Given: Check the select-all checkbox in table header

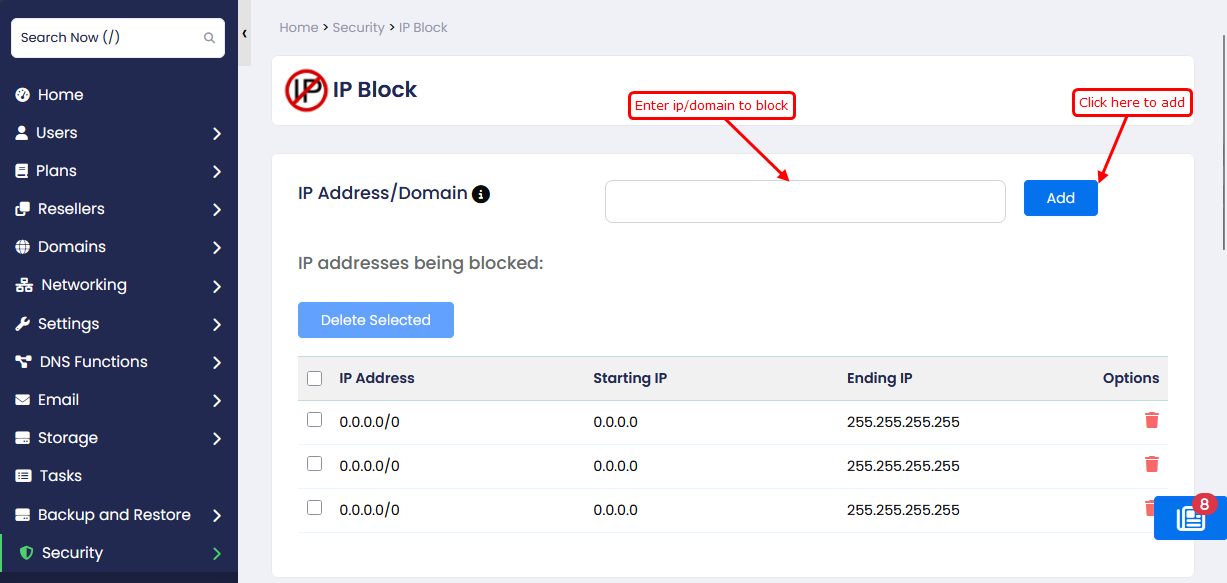Looking at the screenshot, I should tap(315, 378).
